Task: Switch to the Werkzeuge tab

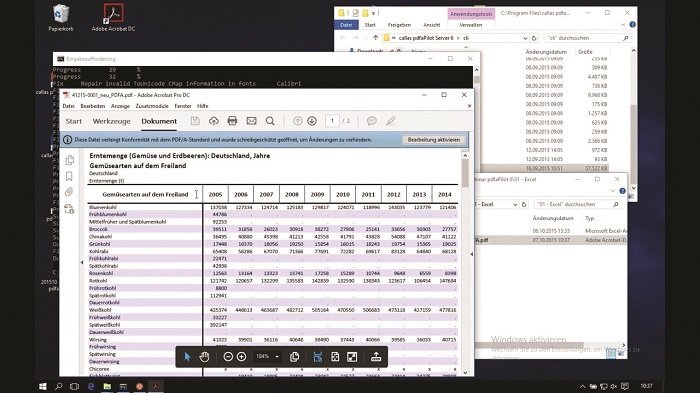Action: pyautogui.click(x=112, y=121)
